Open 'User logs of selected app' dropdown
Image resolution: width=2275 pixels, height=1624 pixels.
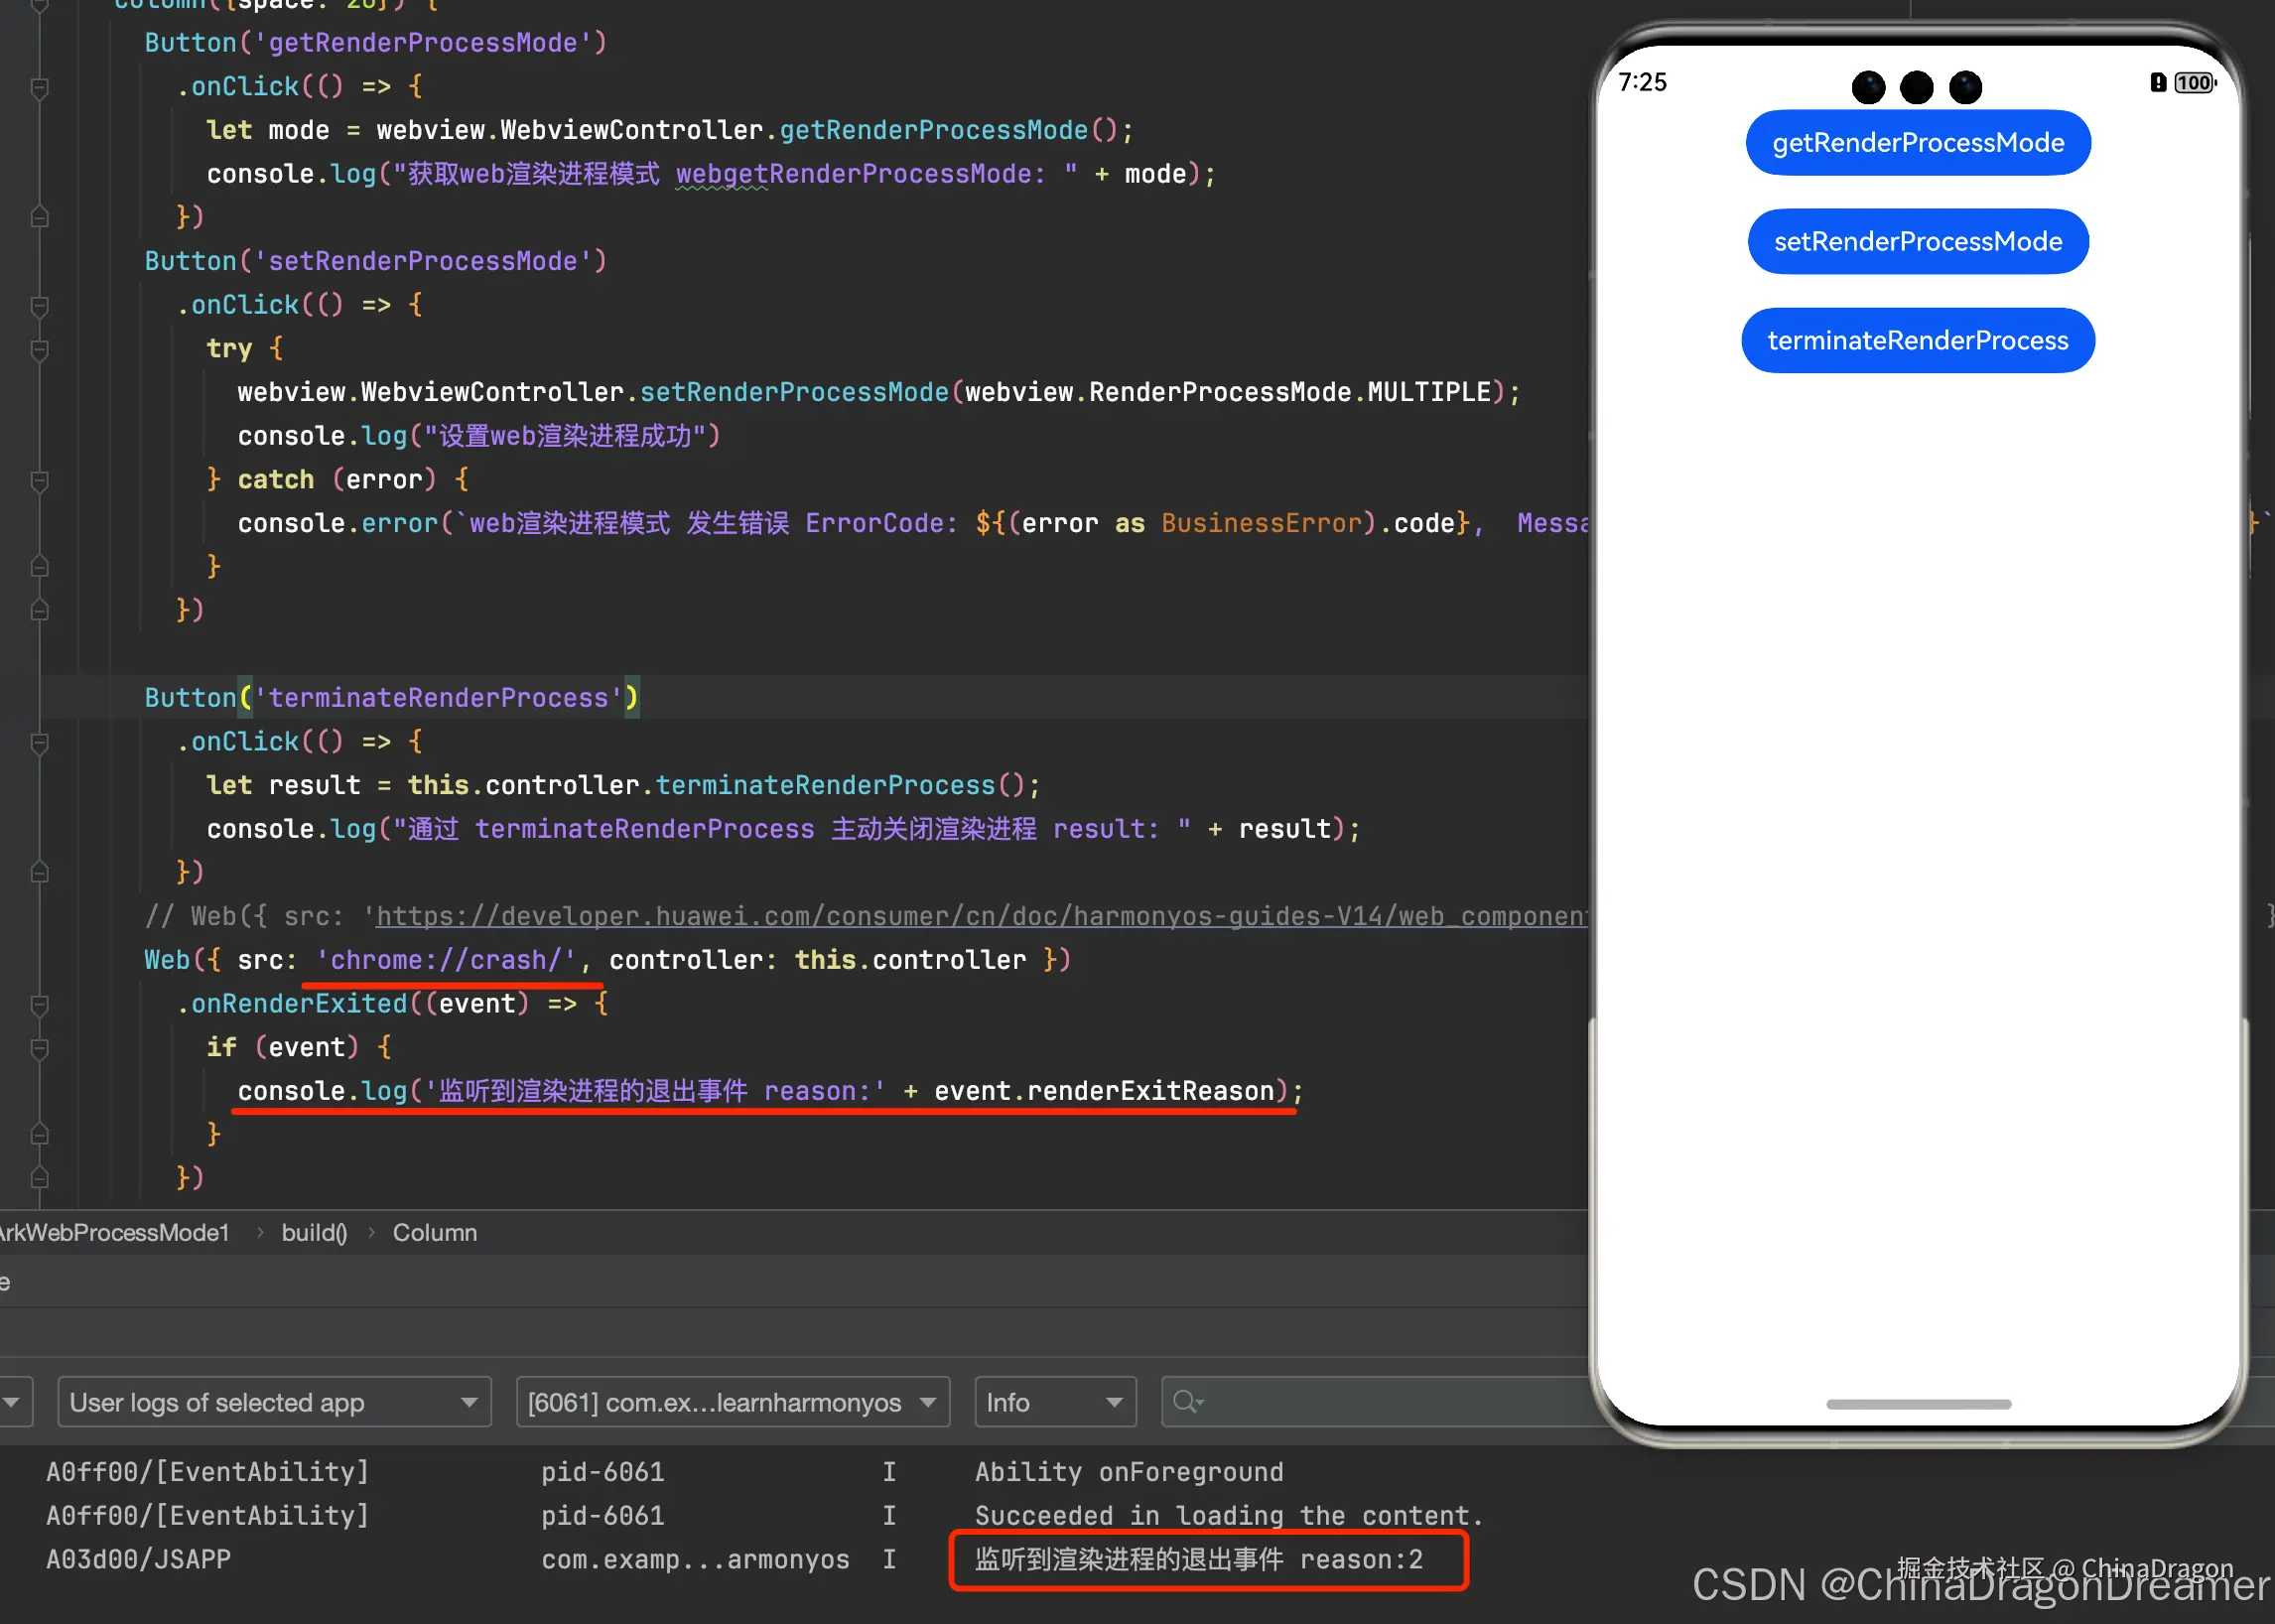(273, 1402)
